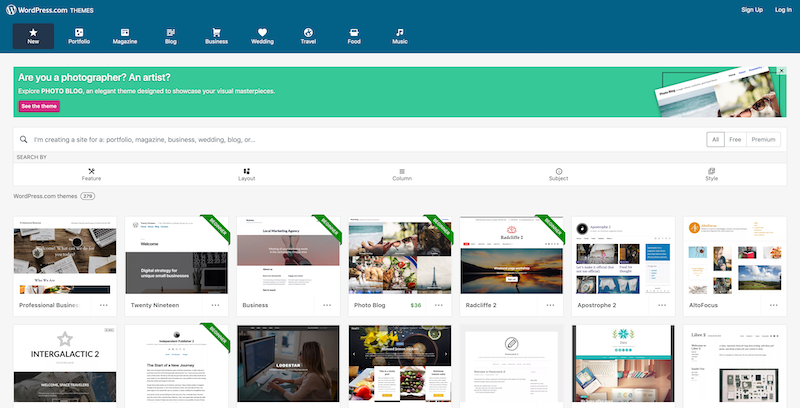The height and width of the screenshot is (408, 800).
Task: Open Independent Publisher 2 theme thumbnail
Action: [177, 364]
